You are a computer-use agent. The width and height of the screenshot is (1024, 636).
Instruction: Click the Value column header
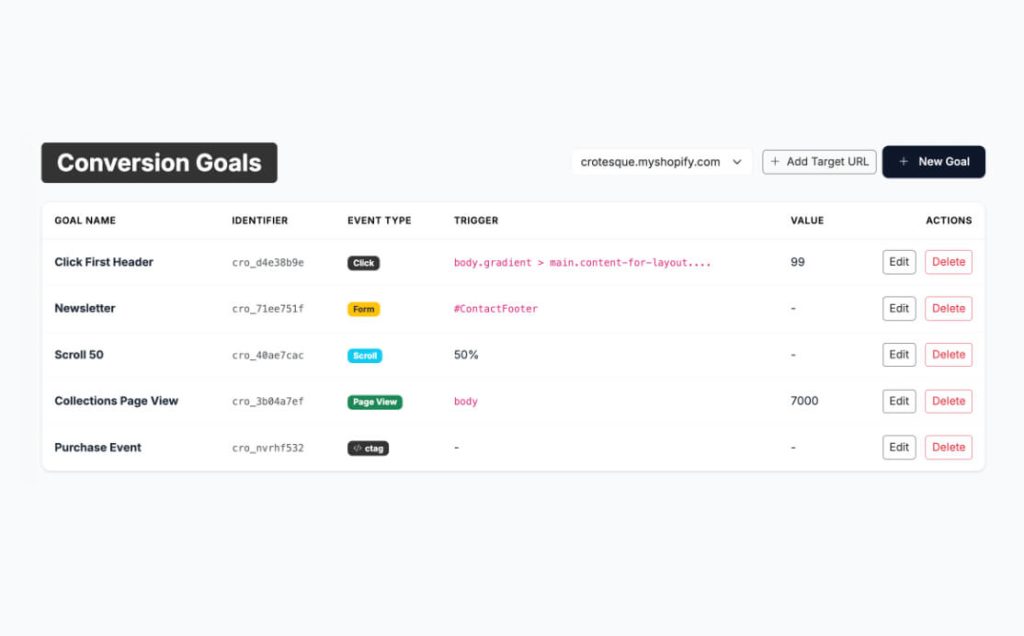[x=807, y=220]
